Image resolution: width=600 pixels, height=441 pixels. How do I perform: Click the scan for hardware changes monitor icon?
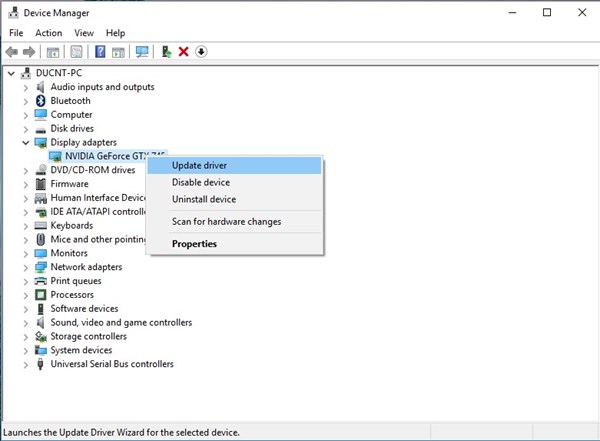coord(142,52)
